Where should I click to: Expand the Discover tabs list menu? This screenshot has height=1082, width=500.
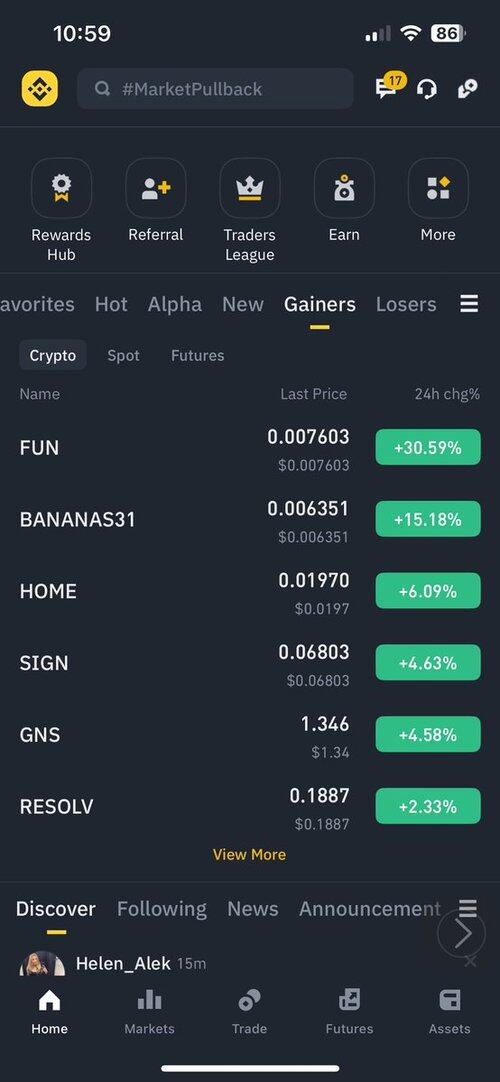point(468,907)
